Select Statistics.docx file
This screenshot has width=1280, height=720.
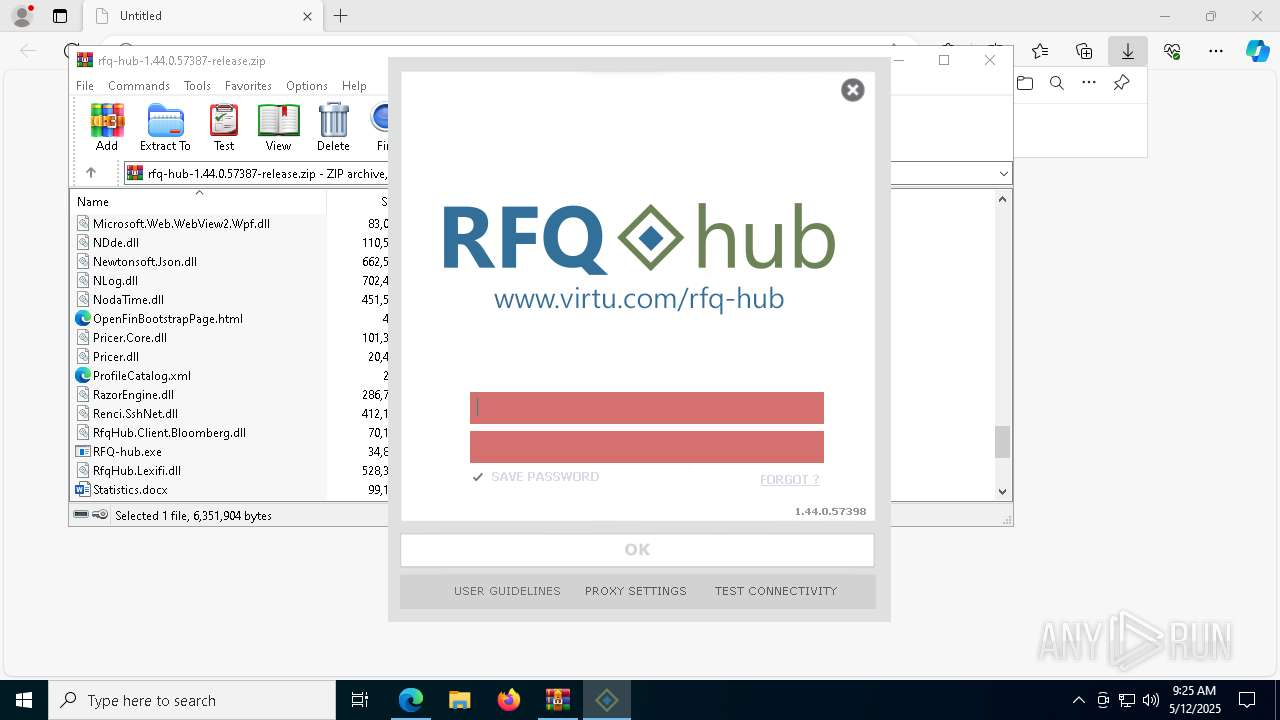(x=130, y=490)
